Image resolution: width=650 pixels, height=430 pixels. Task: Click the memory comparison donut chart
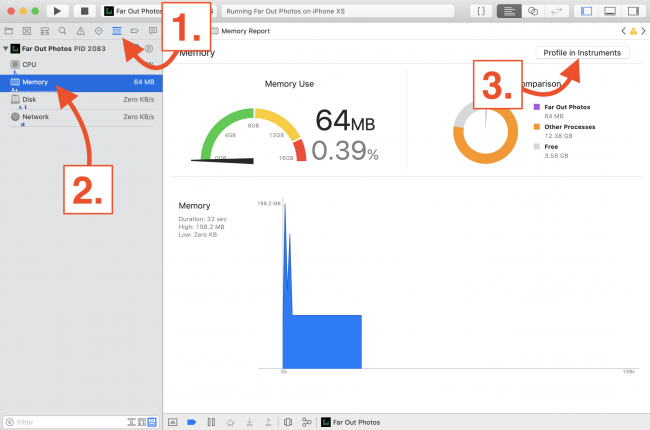click(x=485, y=131)
